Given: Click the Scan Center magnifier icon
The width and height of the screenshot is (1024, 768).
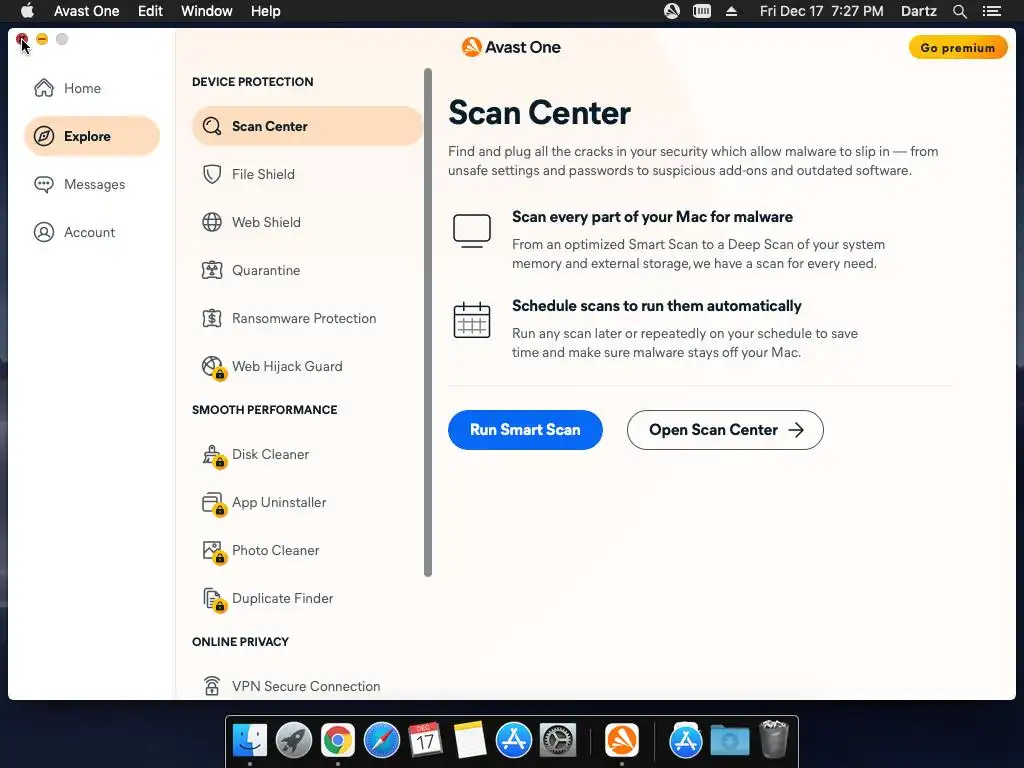Looking at the screenshot, I should [212, 126].
